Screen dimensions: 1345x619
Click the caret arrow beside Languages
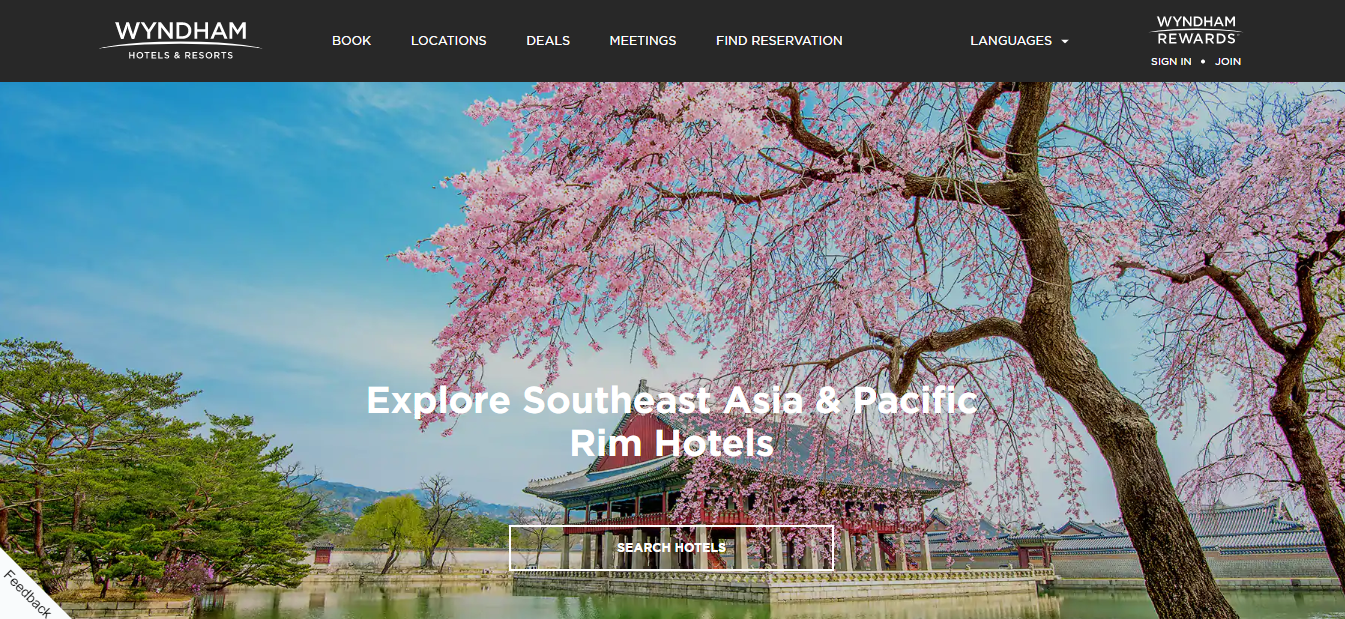click(1065, 42)
